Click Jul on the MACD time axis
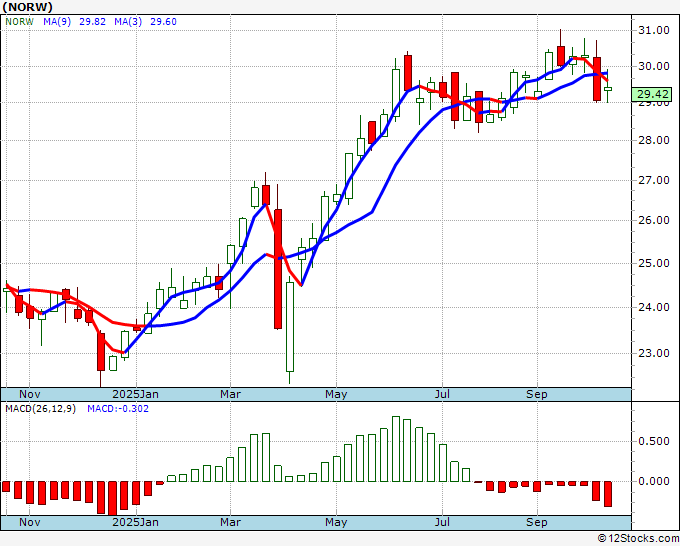The height and width of the screenshot is (546, 680). (442, 522)
